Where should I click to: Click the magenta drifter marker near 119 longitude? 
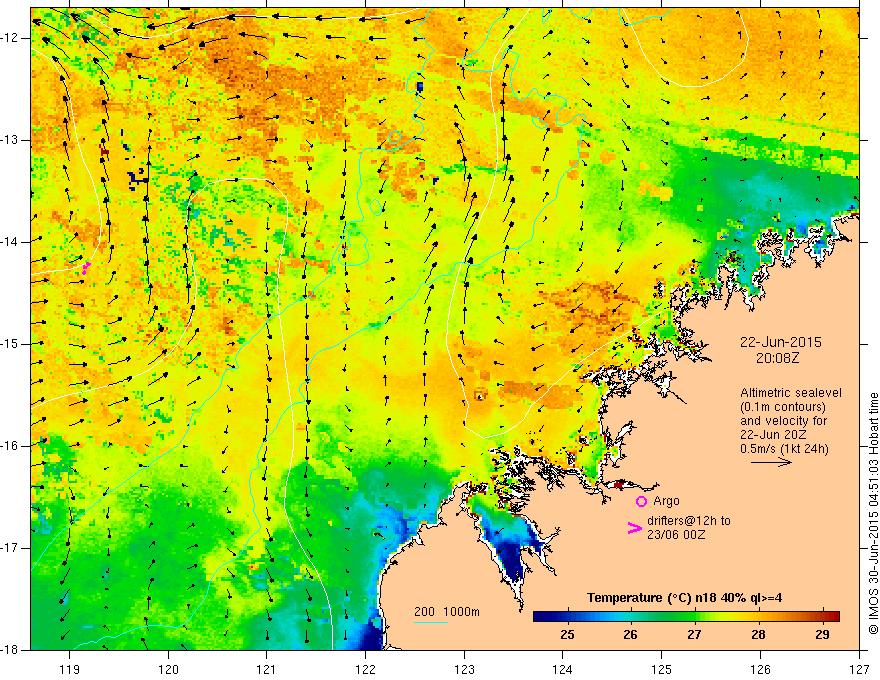[85, 268]
